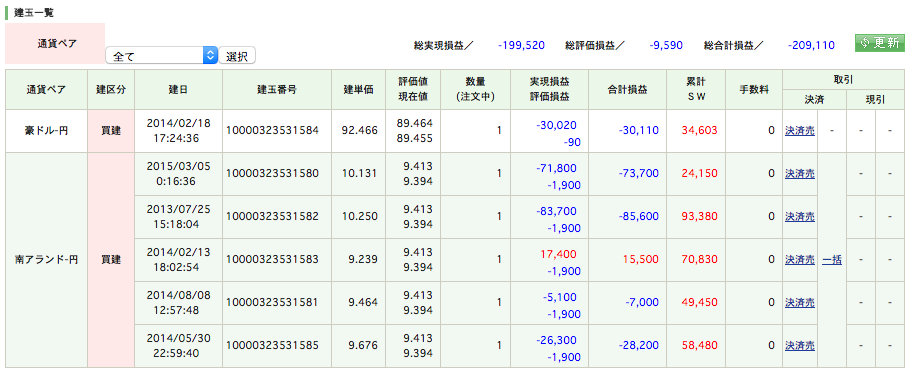Screen dimensions: 921x383
Task: Click position number 10000323531585
Action: pyautogui.click(x=273, y=345)
